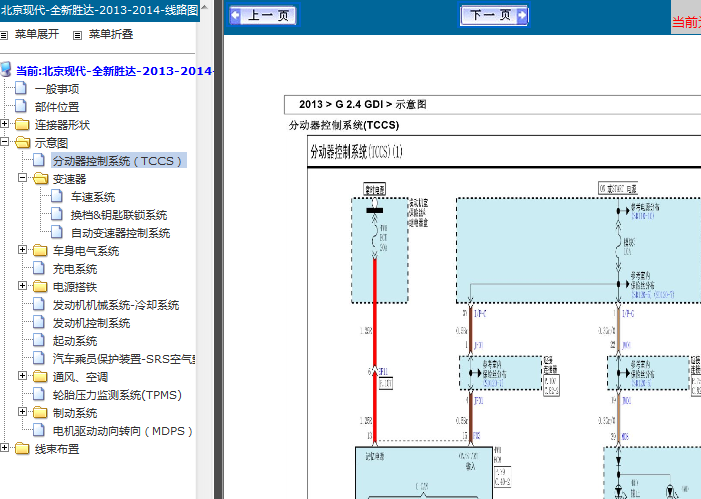
Task: Select the 示意图 tree label
Action: [51, 143]
